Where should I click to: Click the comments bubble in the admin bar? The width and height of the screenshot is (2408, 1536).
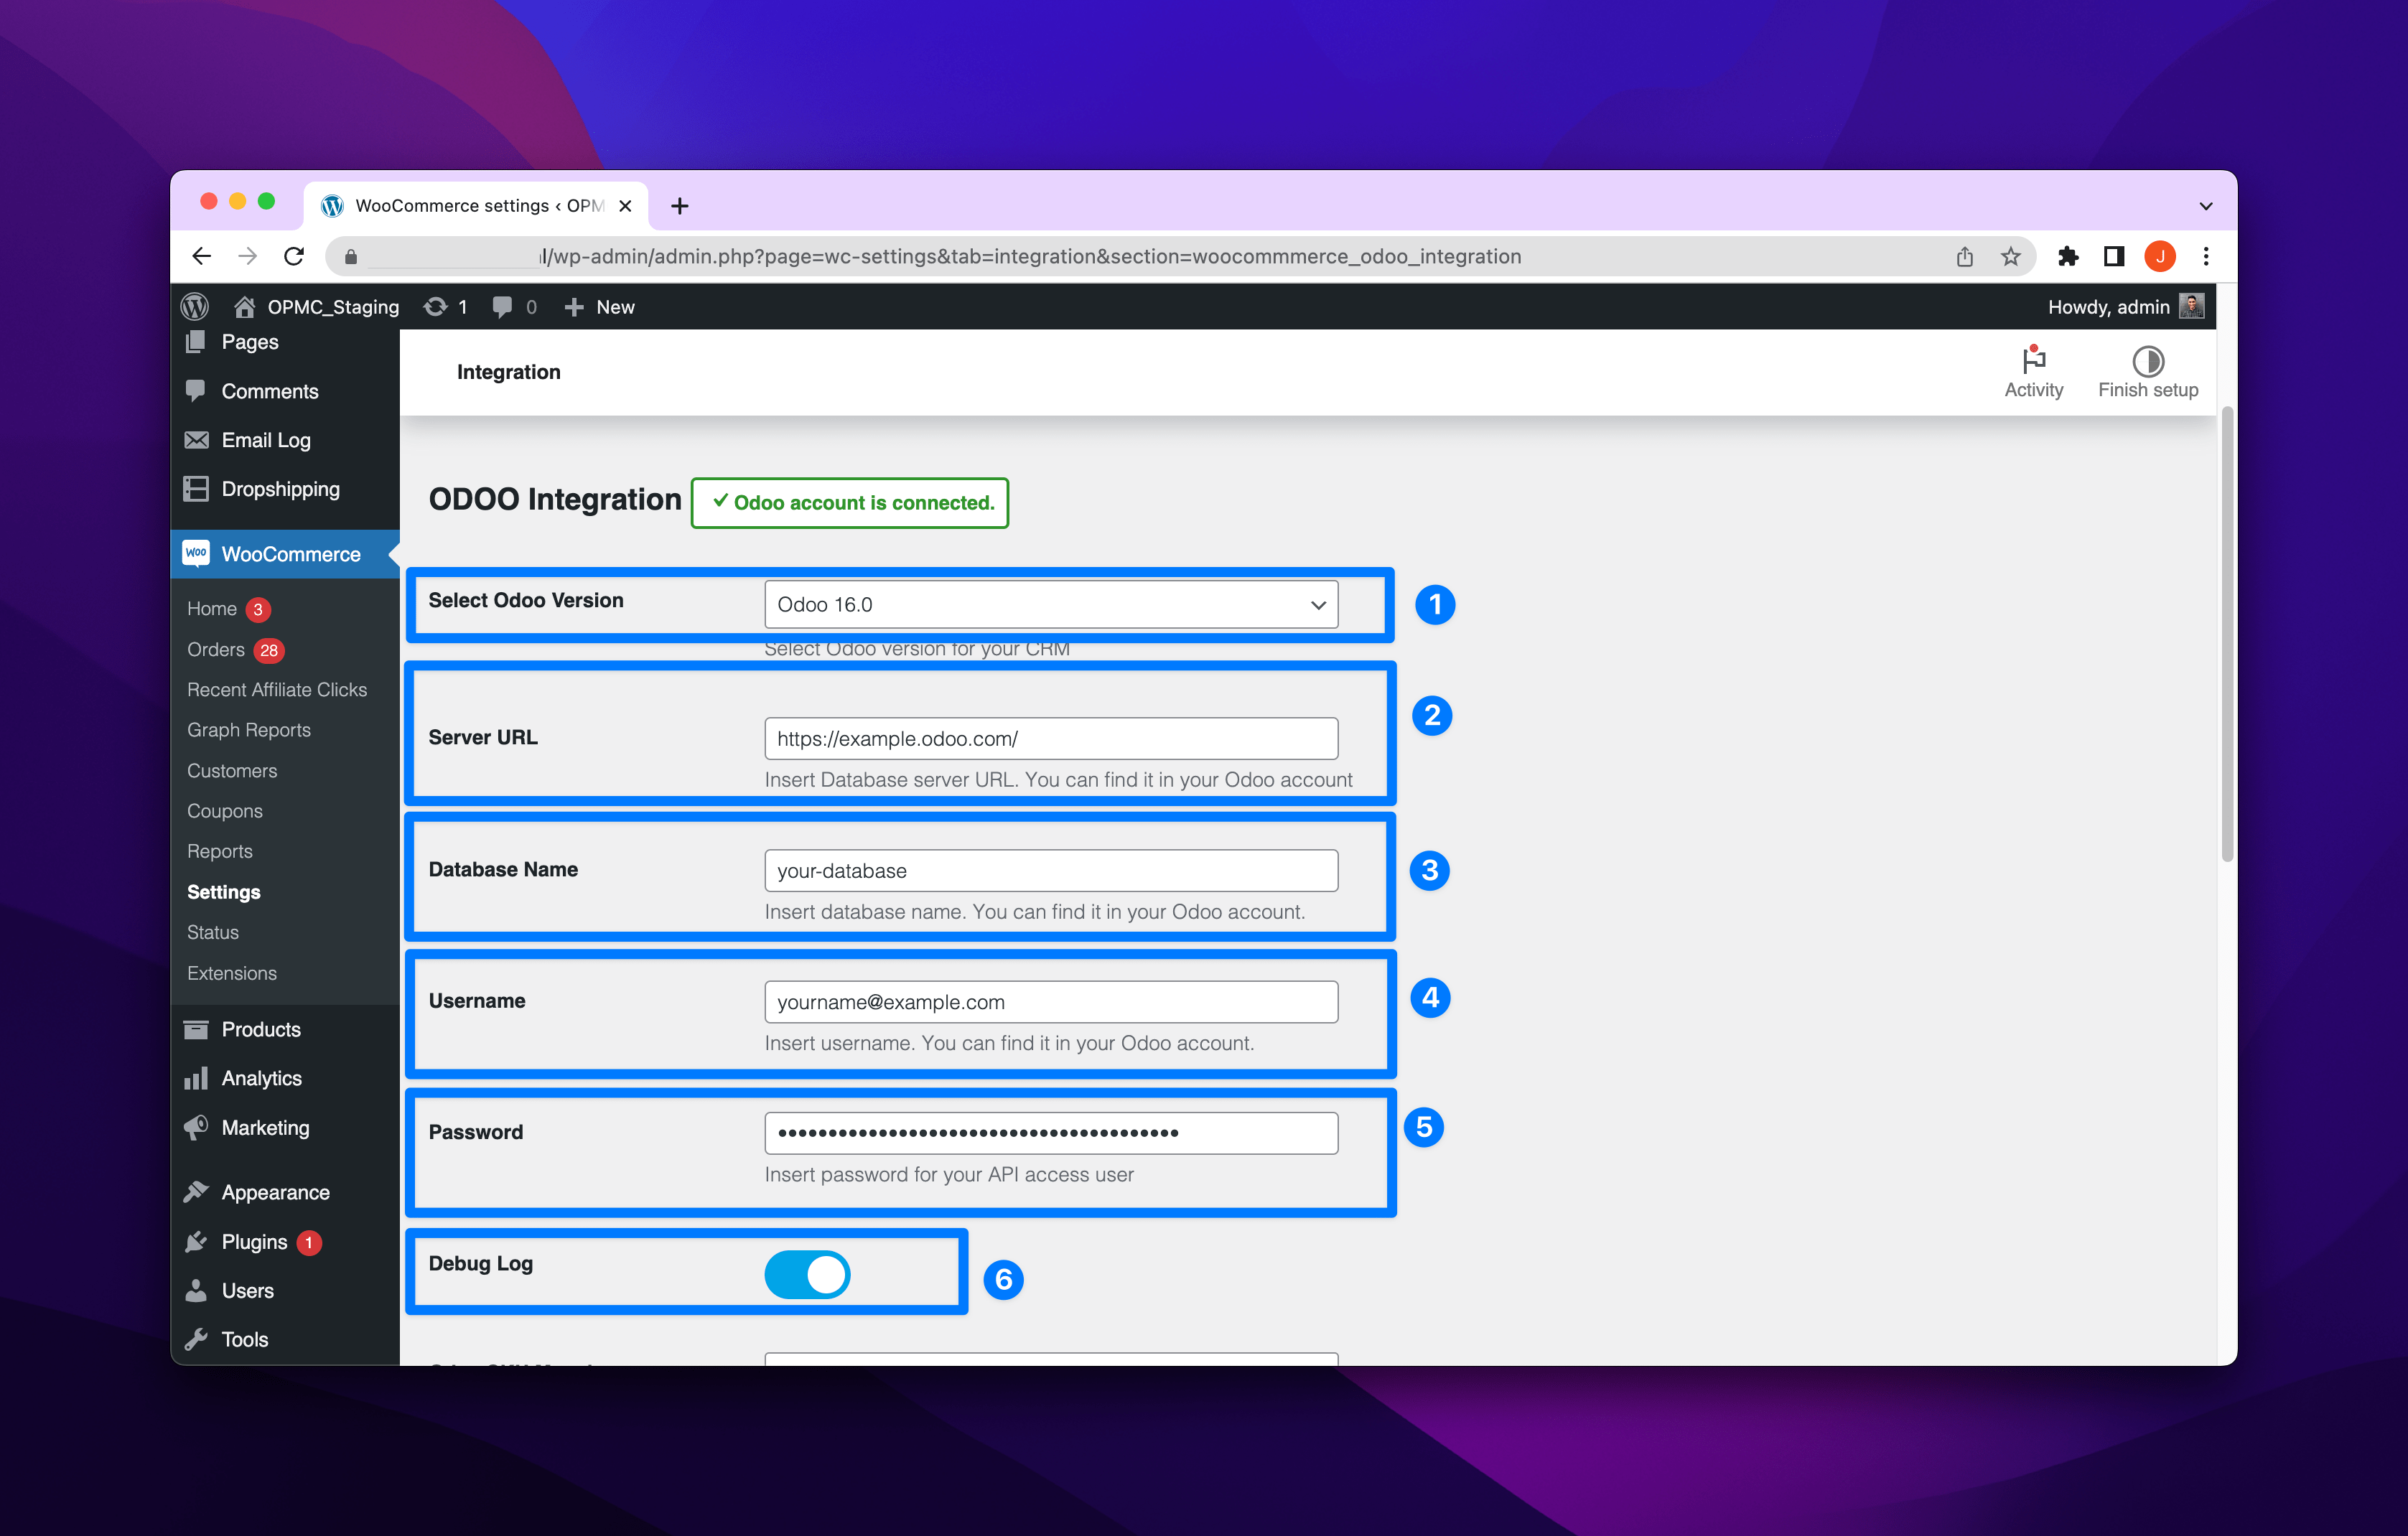[x=504, y=306]
